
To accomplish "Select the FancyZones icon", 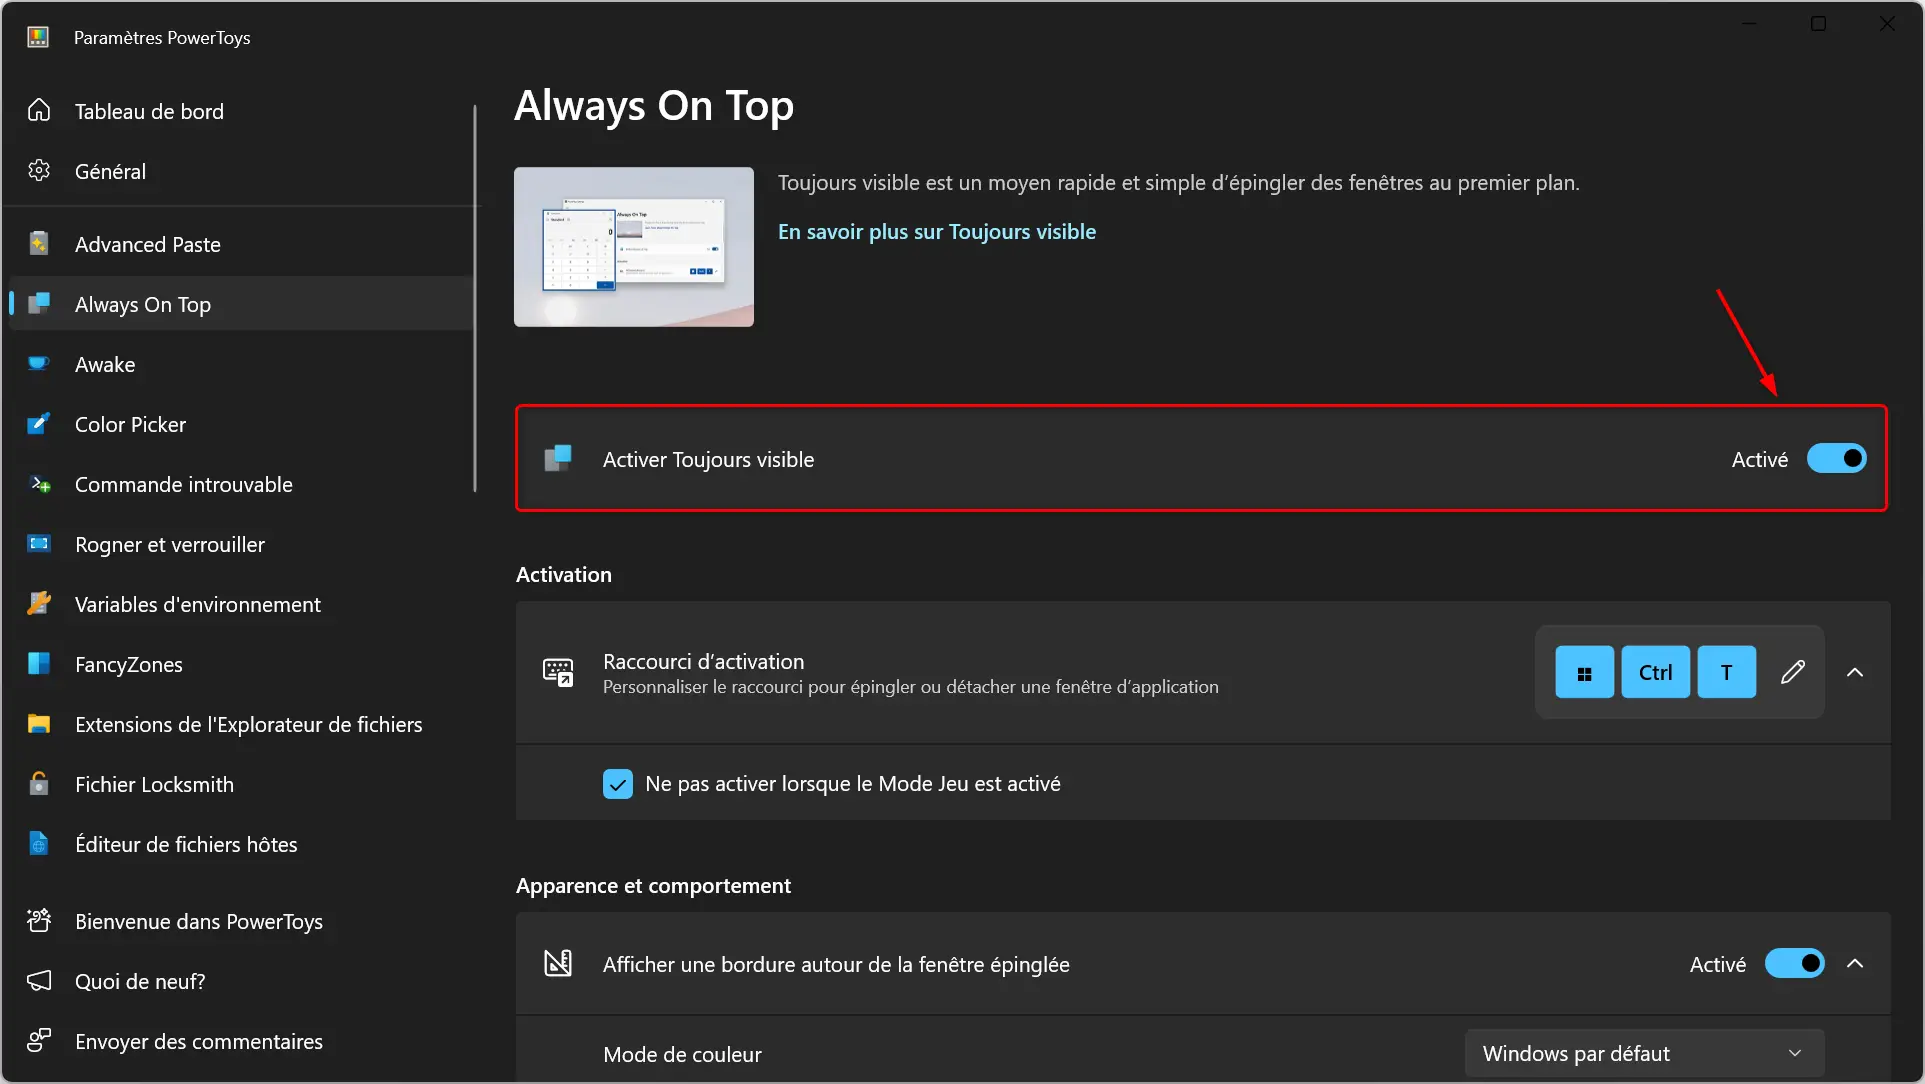I will 39,664.
